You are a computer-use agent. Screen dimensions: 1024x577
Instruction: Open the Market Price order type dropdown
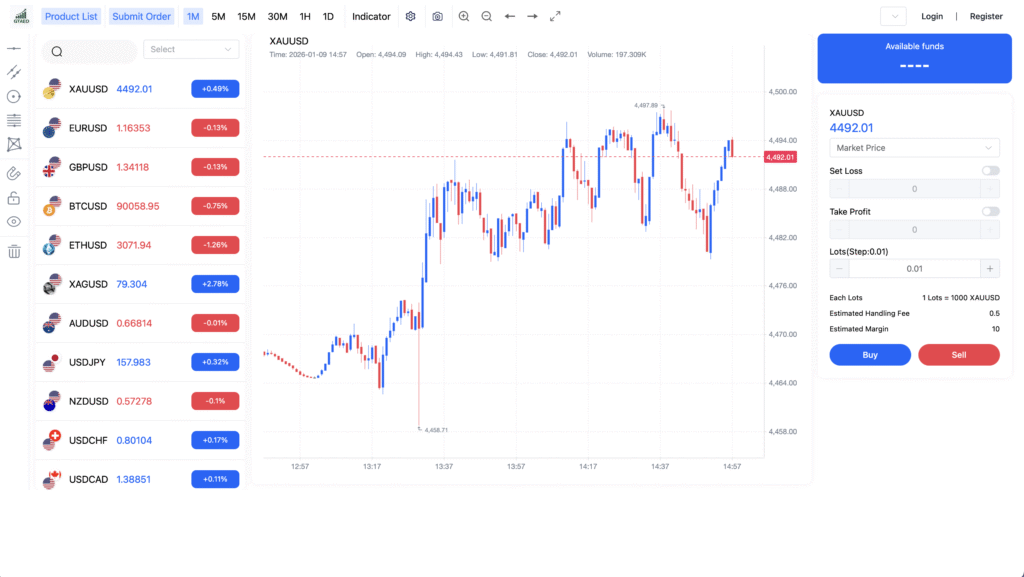[x=914, y=148]
